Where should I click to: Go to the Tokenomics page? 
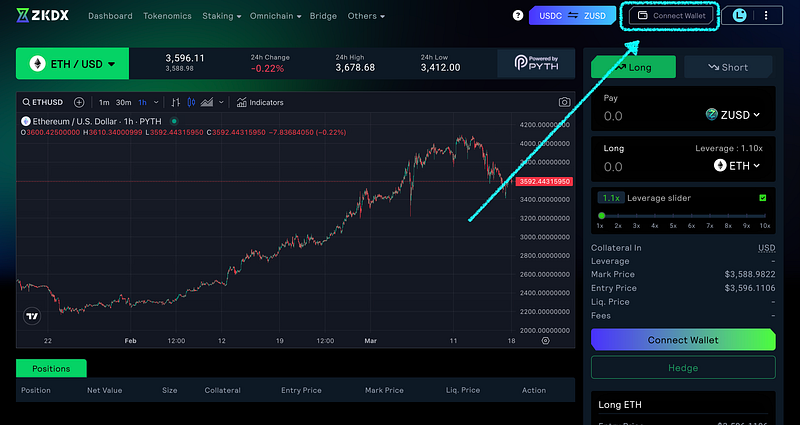coord(167,16)
